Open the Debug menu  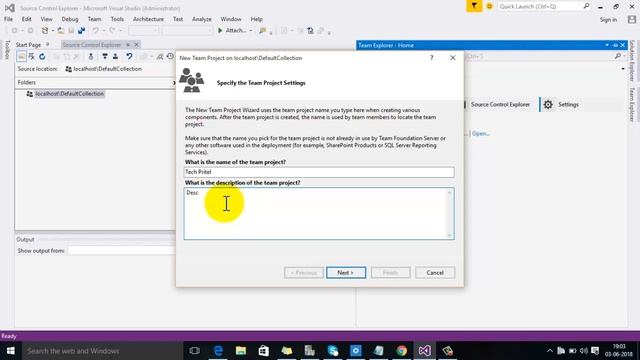point(70,19)
